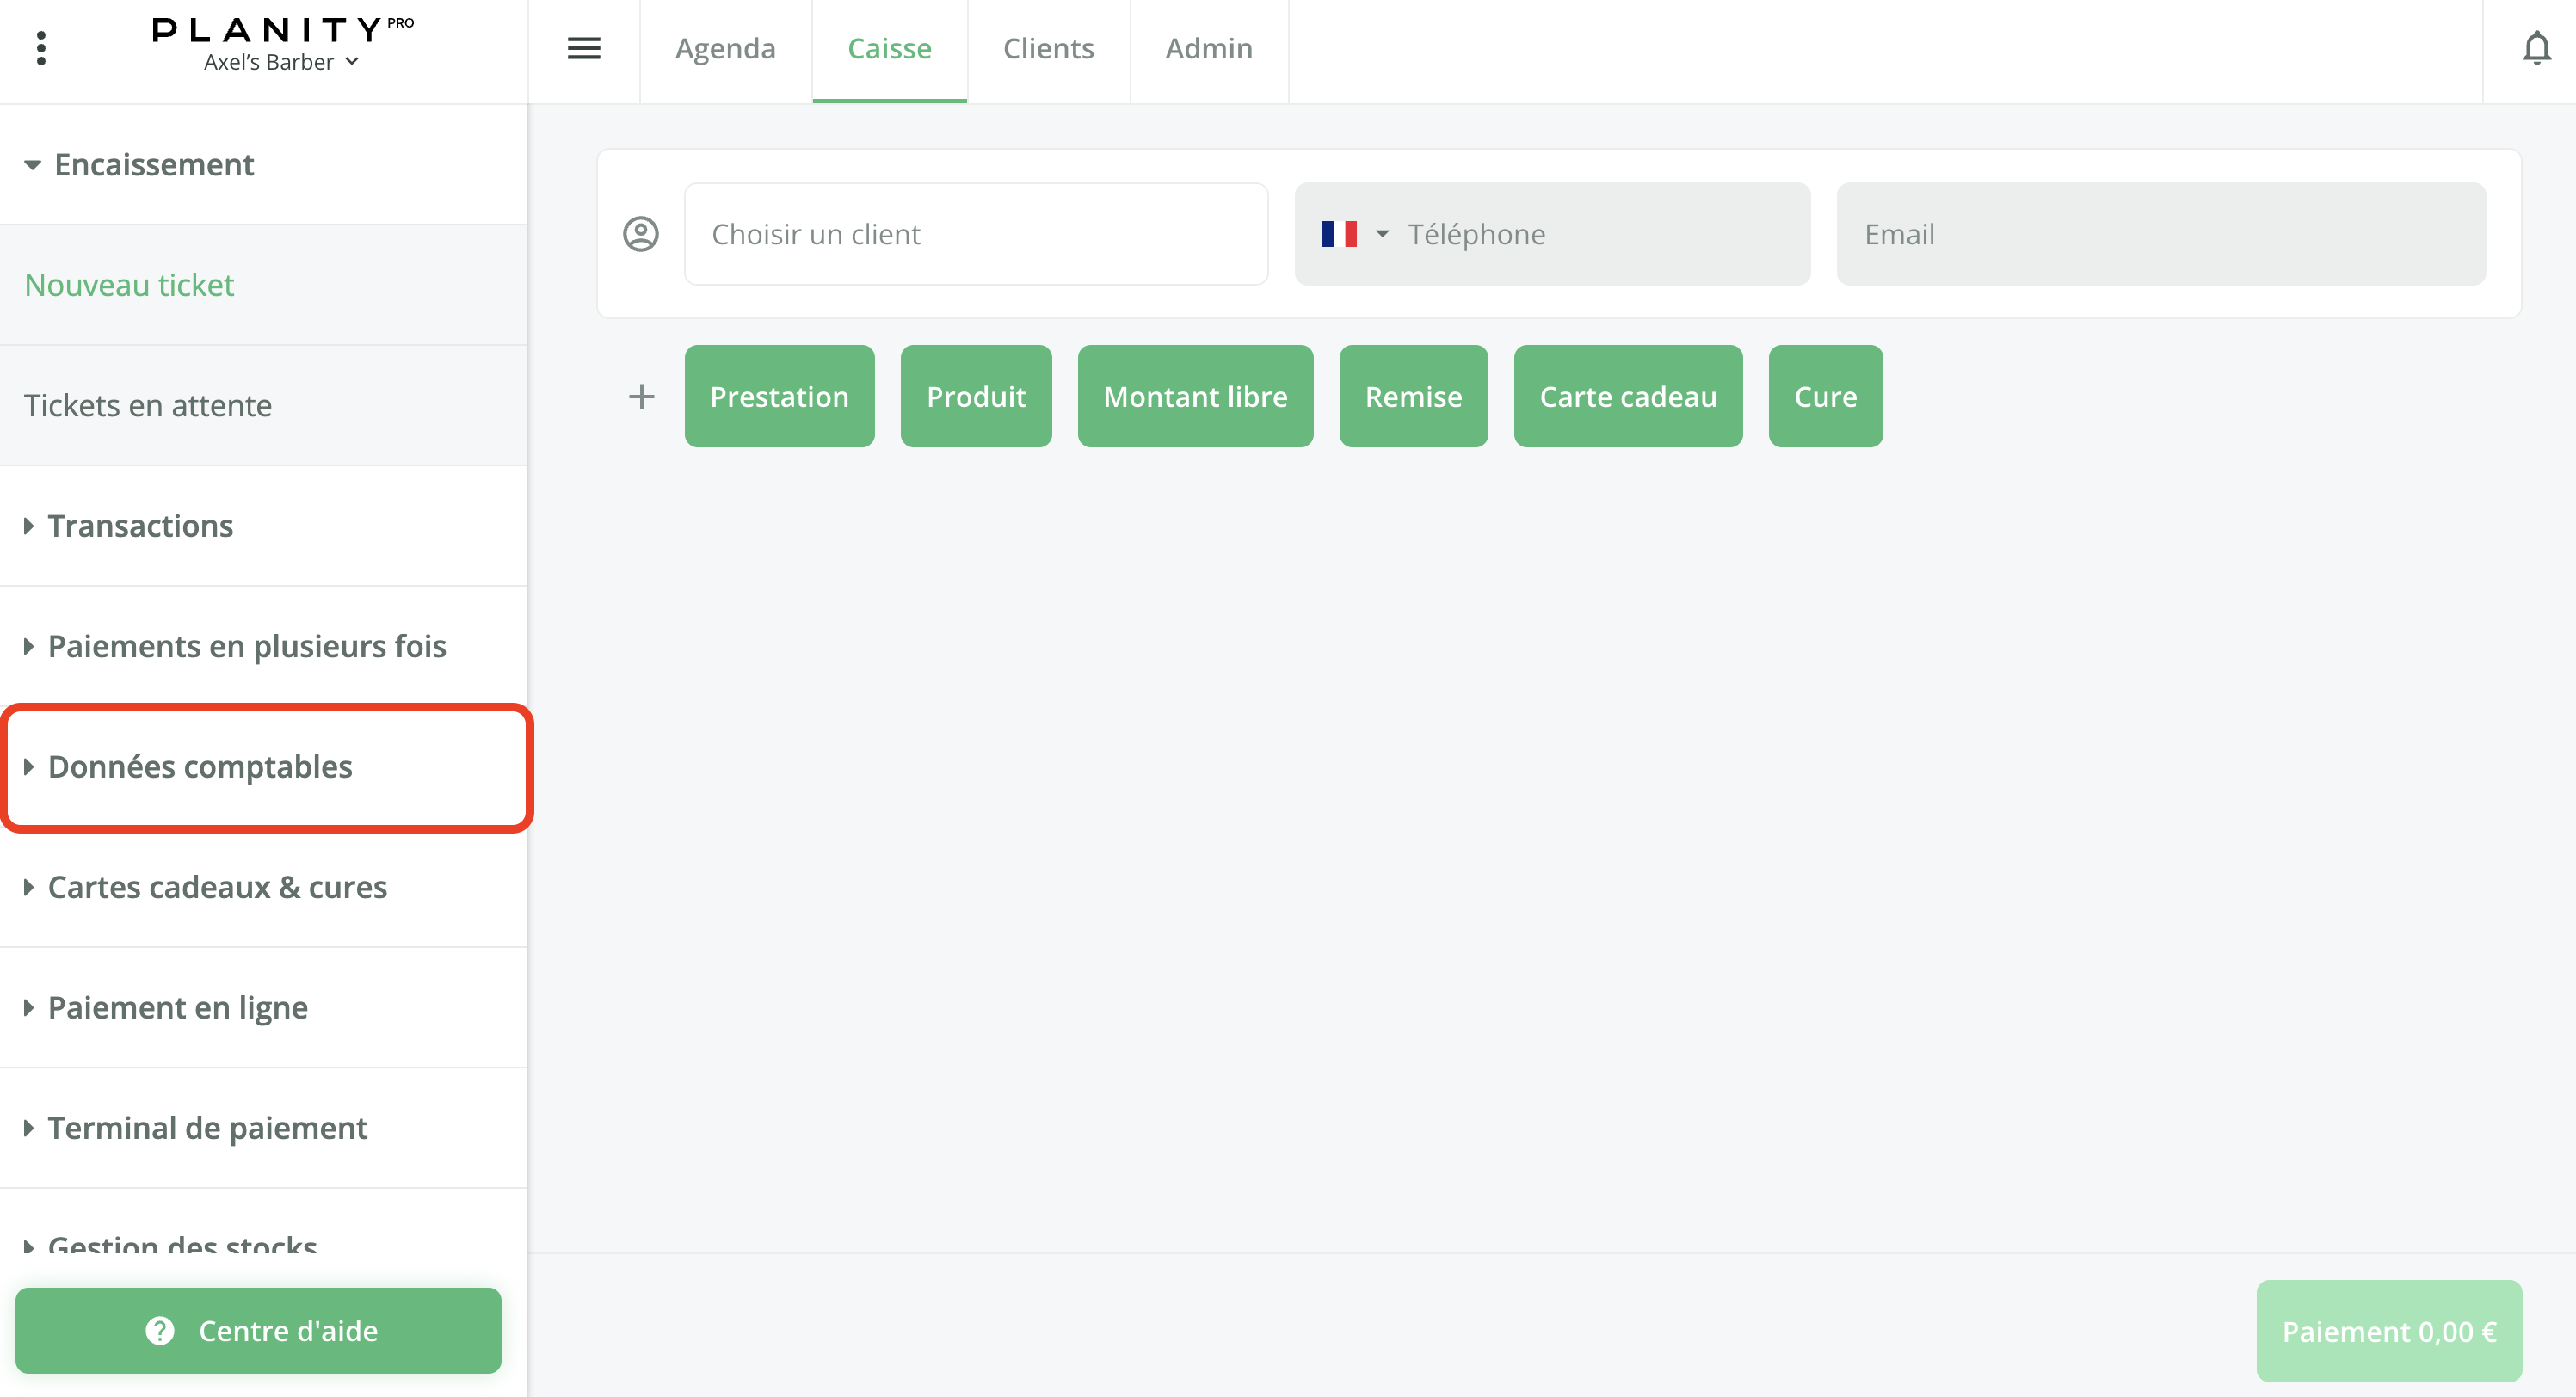Open the country code flag dropdown
Screen dimensions: 2576x1397
[1354, 233]
